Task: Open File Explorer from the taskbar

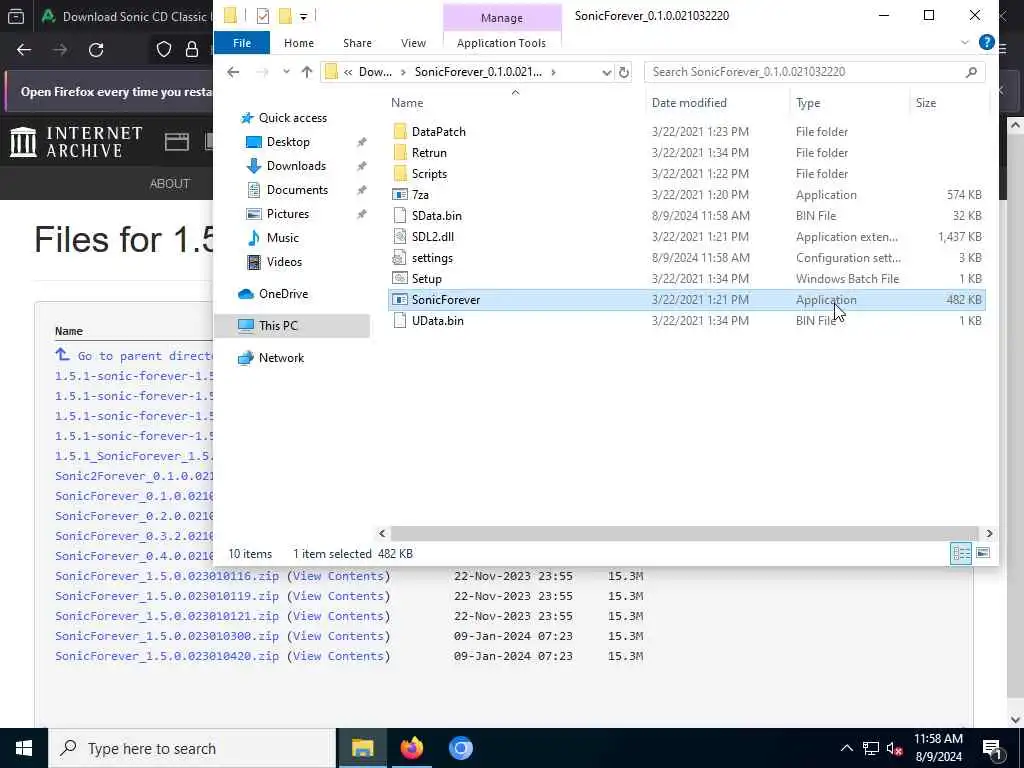Action: pyautogui.click(x=362, y=748)
